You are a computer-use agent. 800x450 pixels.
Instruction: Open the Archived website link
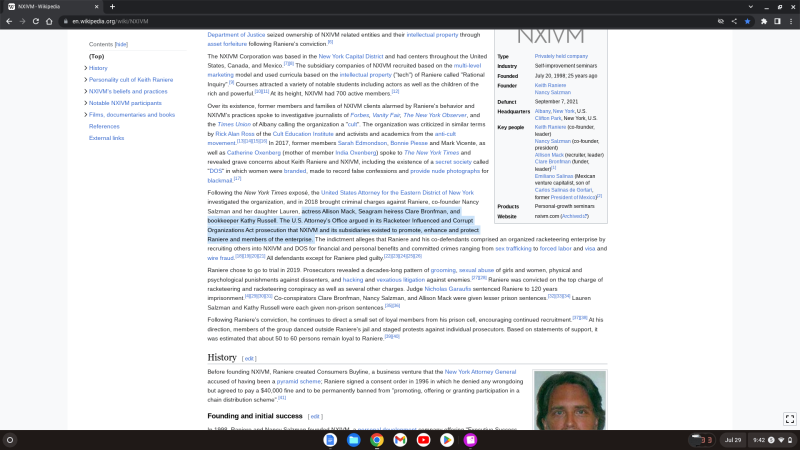click(x=574, y=217)
